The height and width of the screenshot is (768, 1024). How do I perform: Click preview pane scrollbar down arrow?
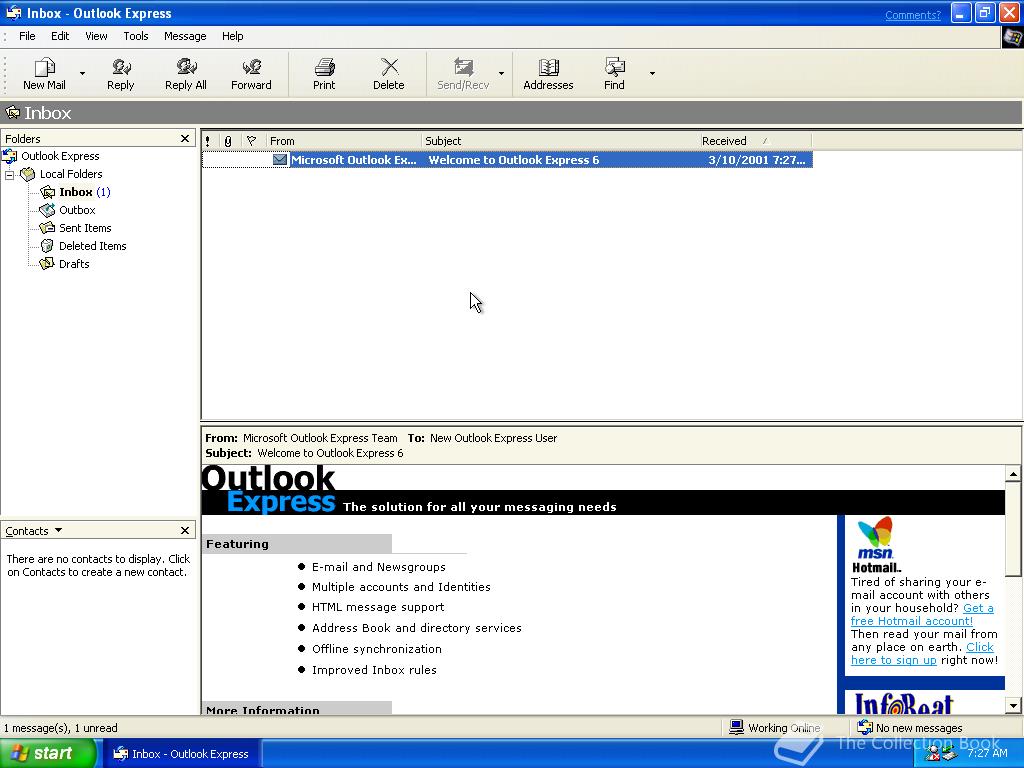(x=1013, y=705)
